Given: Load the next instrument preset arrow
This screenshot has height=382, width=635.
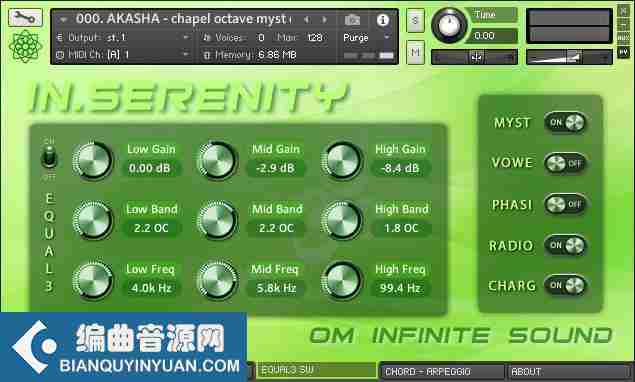Looking at the screenshot, I should [324, 19].
